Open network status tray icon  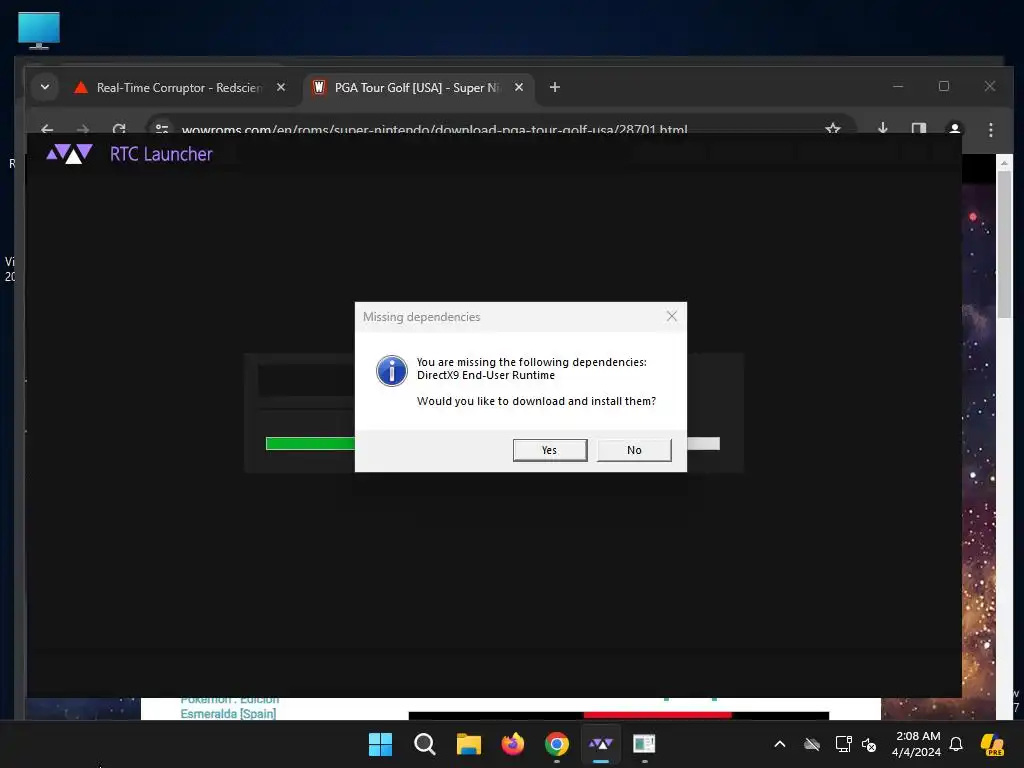tap(843, 744)
